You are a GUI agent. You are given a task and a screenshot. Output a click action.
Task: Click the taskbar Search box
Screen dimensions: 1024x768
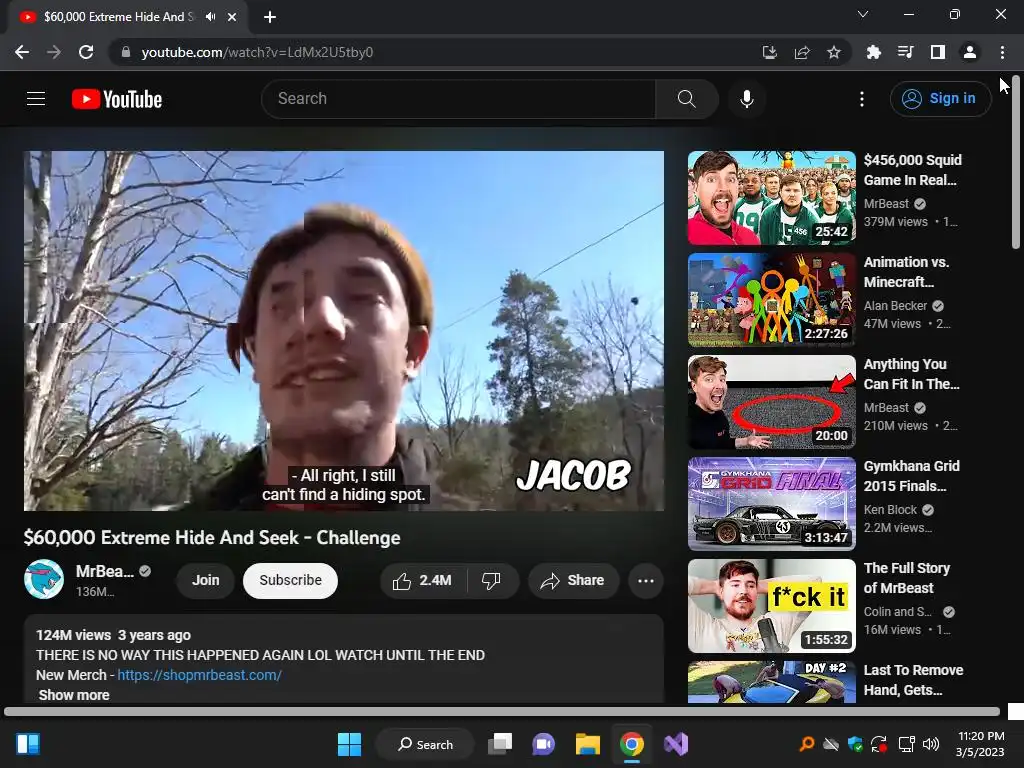pyautogui.click(x=425, y=744)
